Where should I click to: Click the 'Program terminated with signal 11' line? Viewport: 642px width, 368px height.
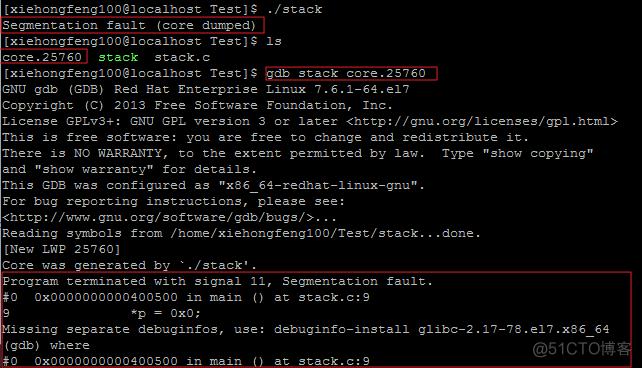click(x=217, y=281)
